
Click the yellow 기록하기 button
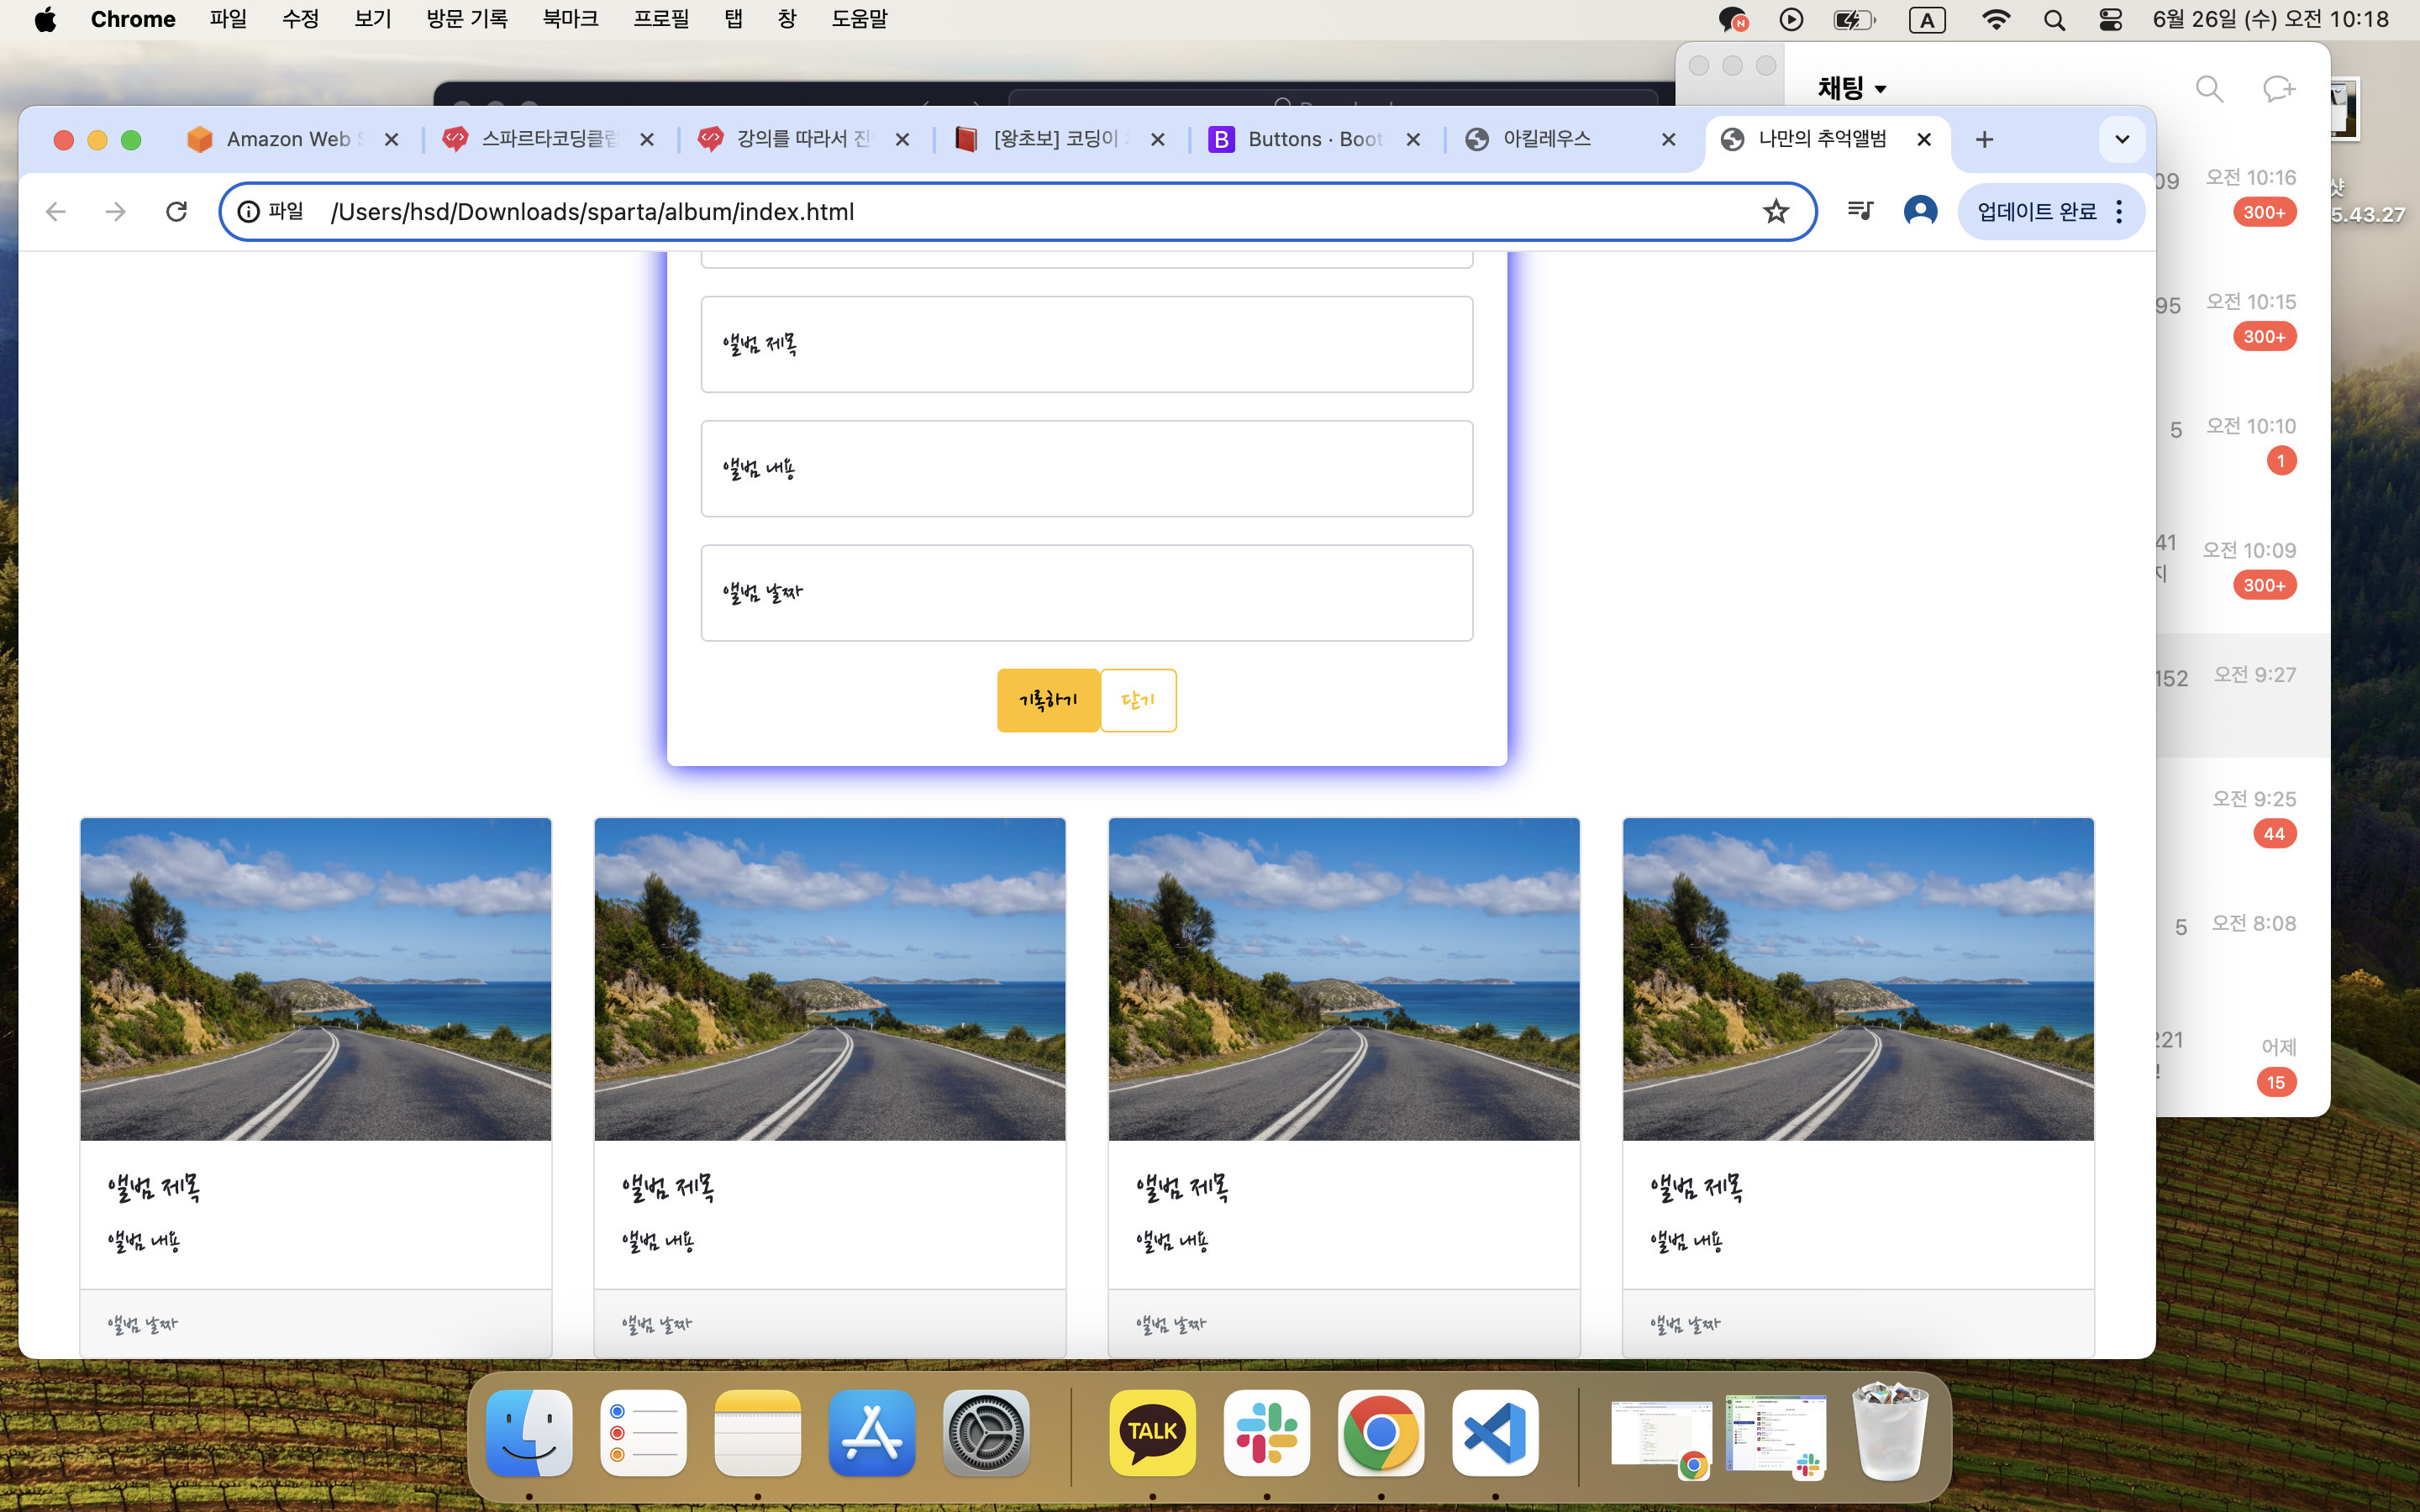[1048, 700]
